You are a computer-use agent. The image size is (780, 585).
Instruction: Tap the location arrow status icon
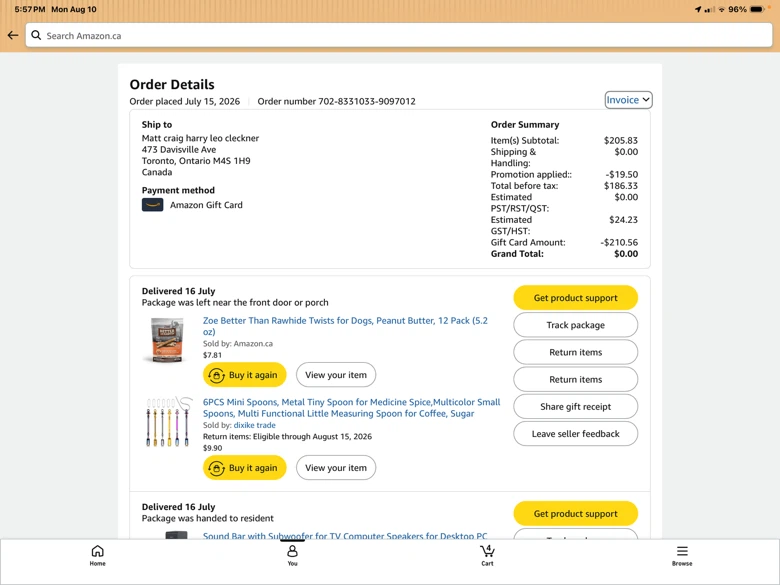pyautogui.click(x=698, y=9)
